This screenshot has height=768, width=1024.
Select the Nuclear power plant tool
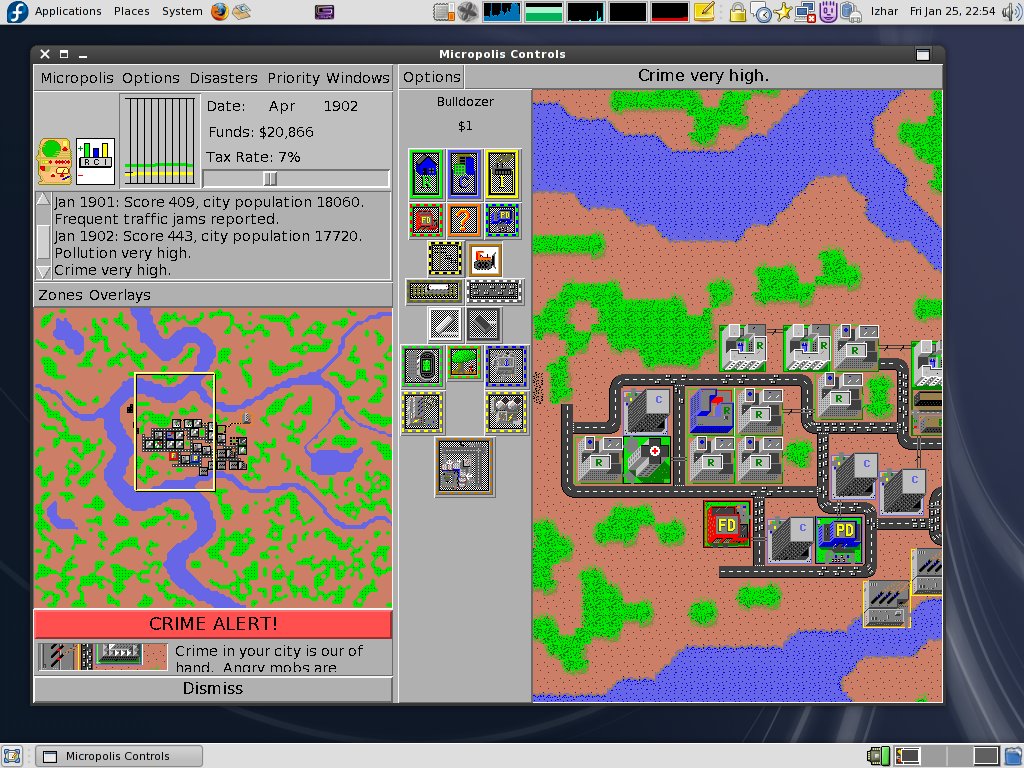(506, 412)
